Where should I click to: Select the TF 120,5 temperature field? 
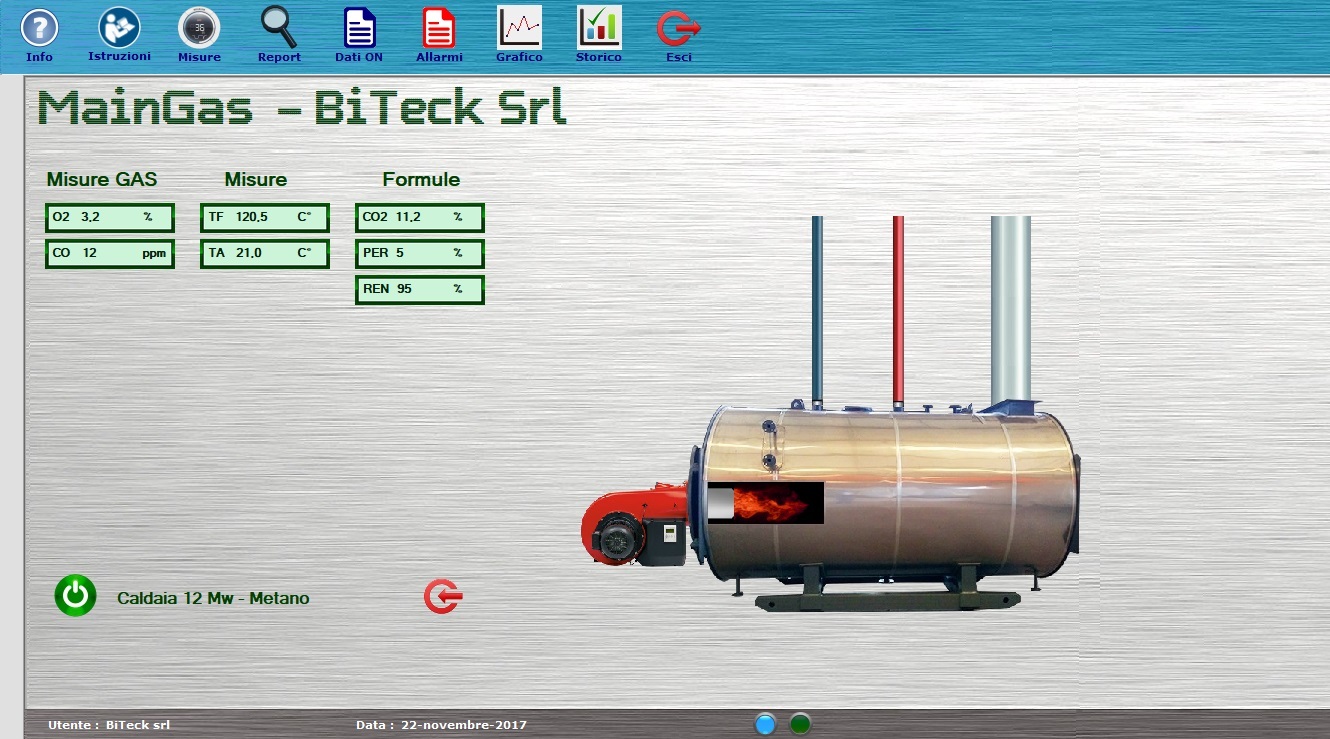click(x=265, y=217)
